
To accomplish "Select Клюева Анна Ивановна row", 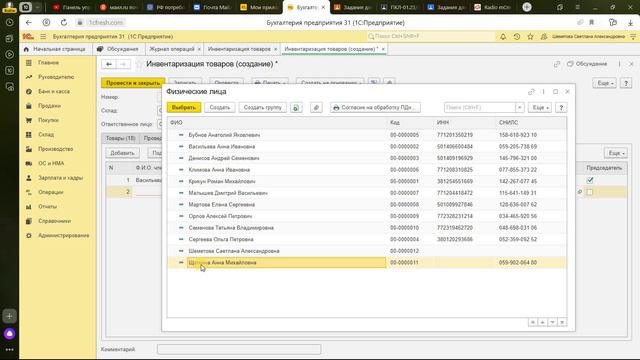I will [x=367, y=170].
